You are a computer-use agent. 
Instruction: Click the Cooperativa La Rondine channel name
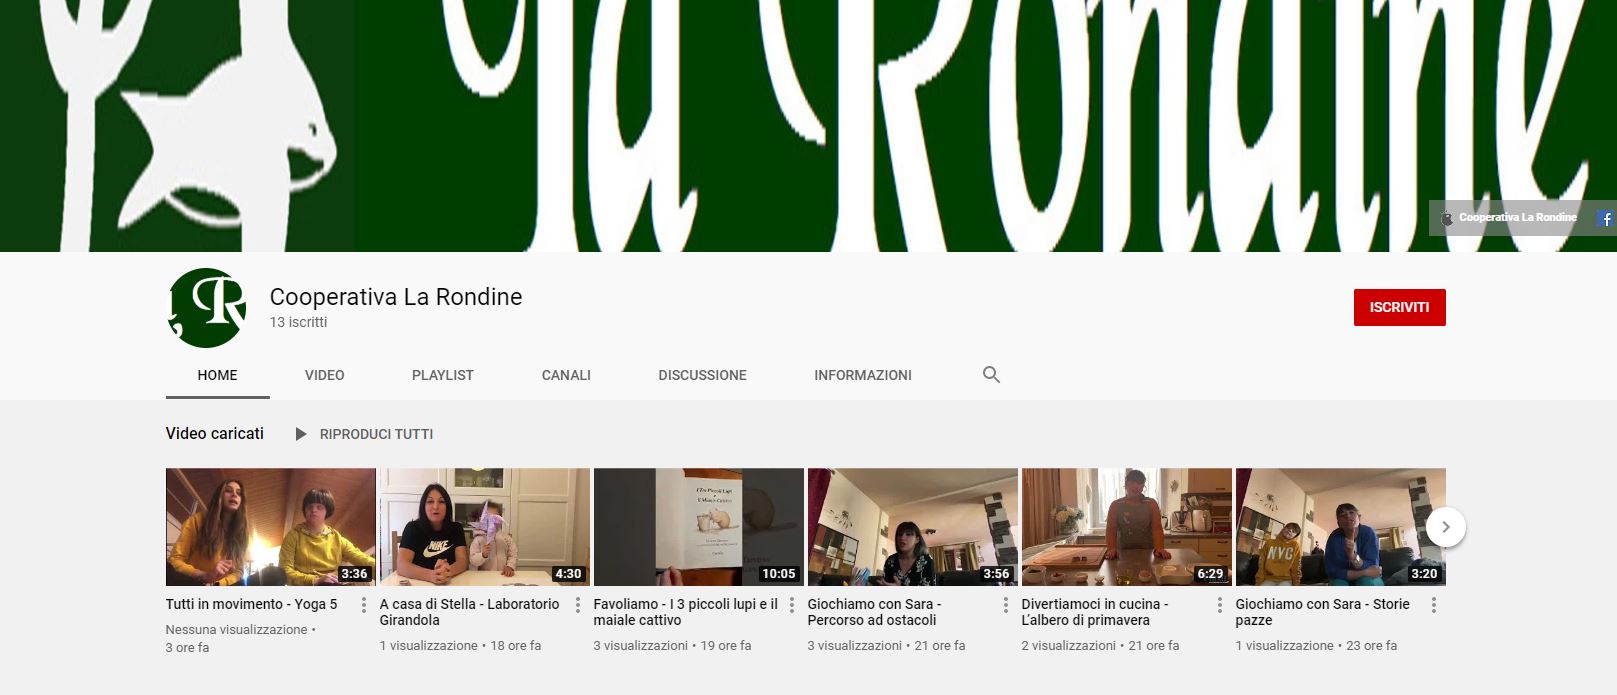click(396, 297)
